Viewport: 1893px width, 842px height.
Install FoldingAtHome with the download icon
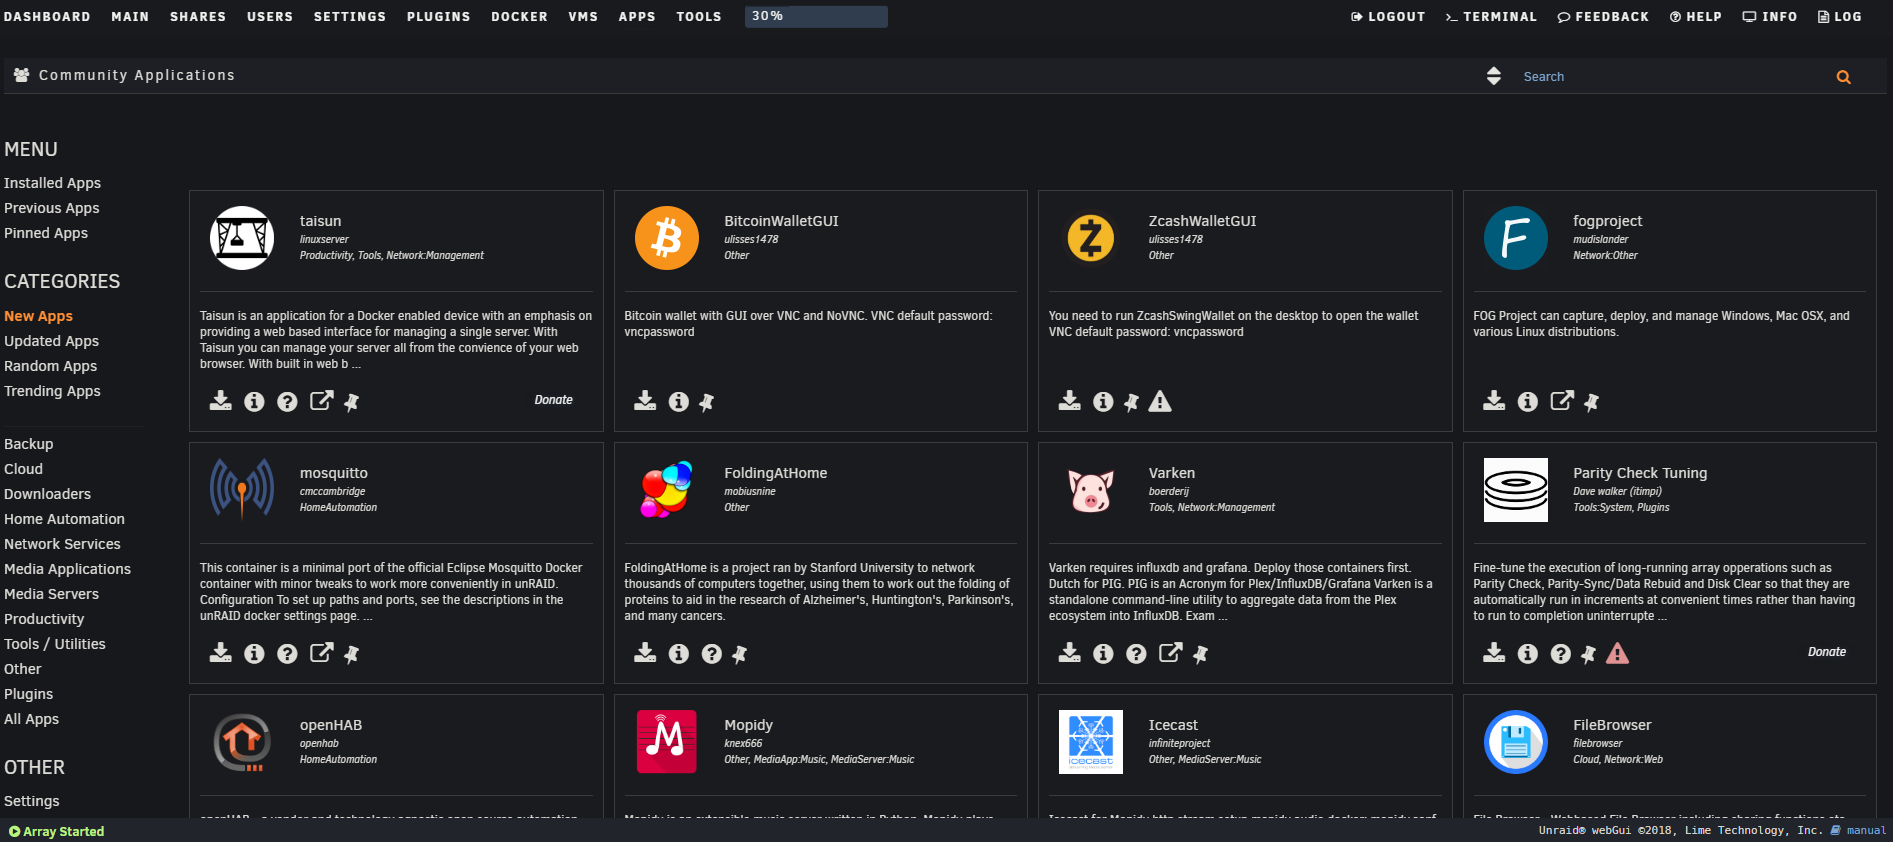[645, 653]
